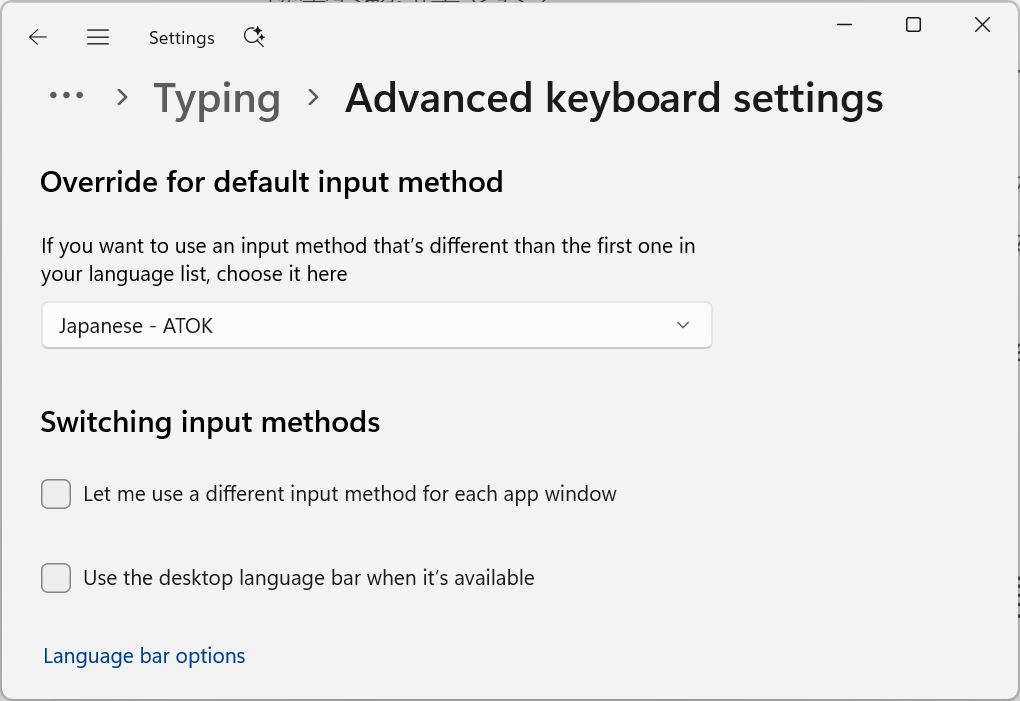The height and width of the screenshot is (701, 1020).
Task: Click the search icon beside Settings title
Action: click(x=254, y=37)
